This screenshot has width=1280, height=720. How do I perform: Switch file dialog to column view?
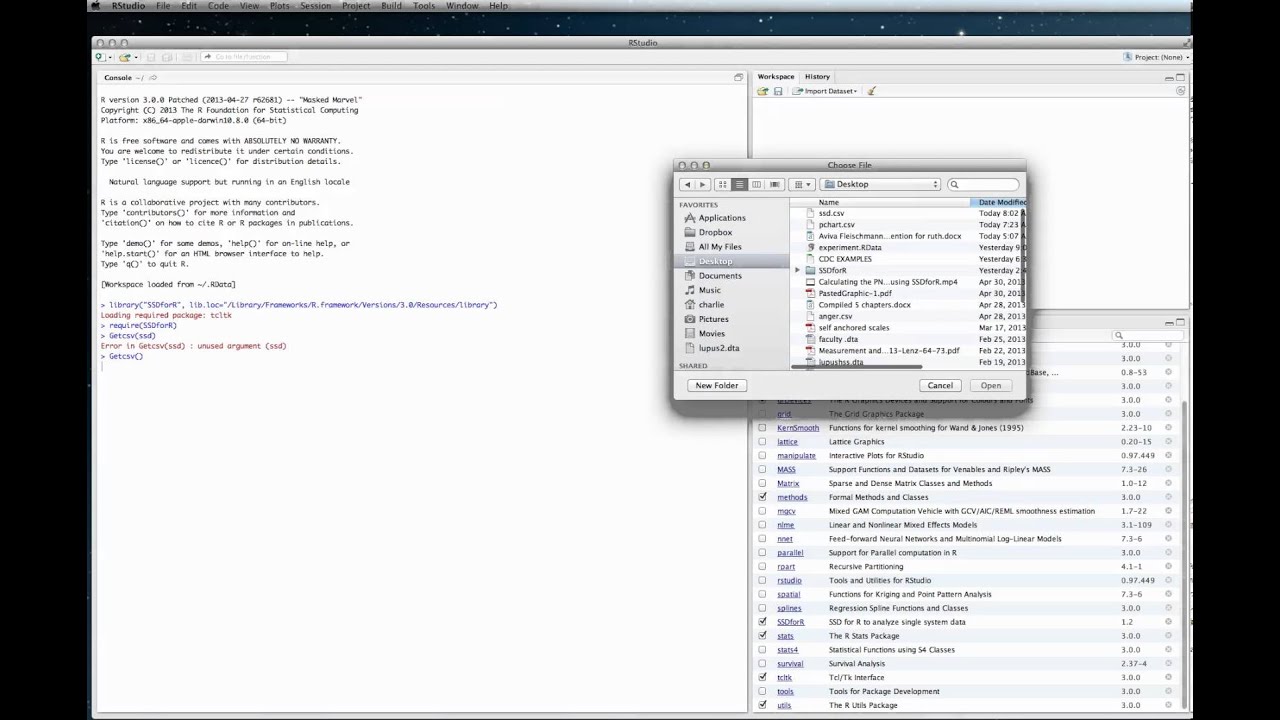click(757, 184)
